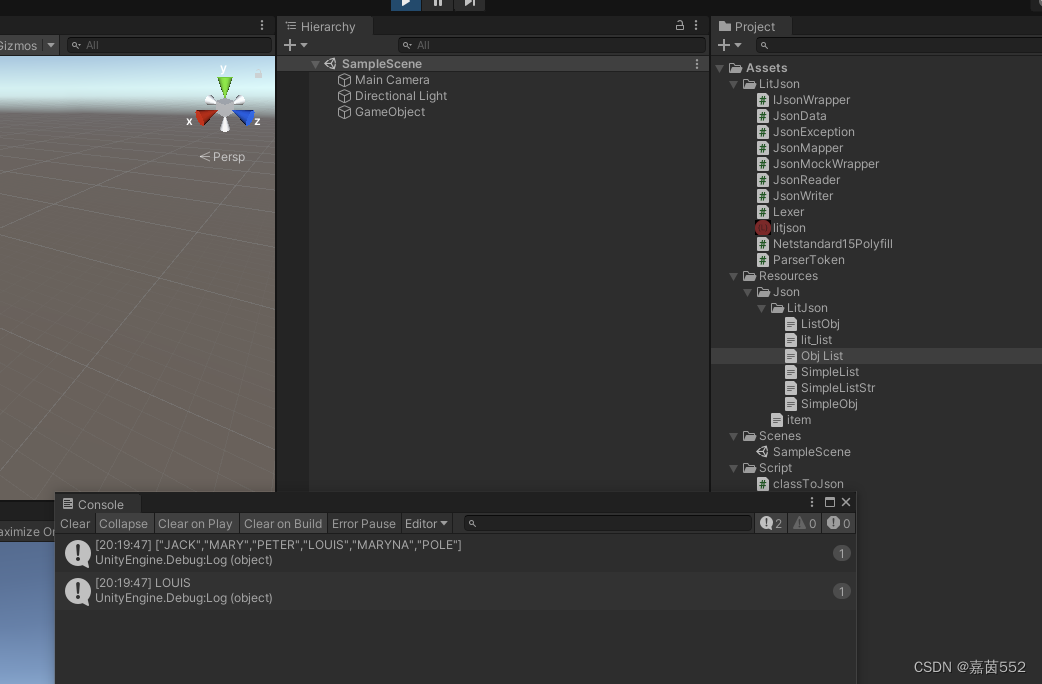Switch to the Project tab
The height and width of the screenshot is (684, 1042).
click(x=752, y=27)
